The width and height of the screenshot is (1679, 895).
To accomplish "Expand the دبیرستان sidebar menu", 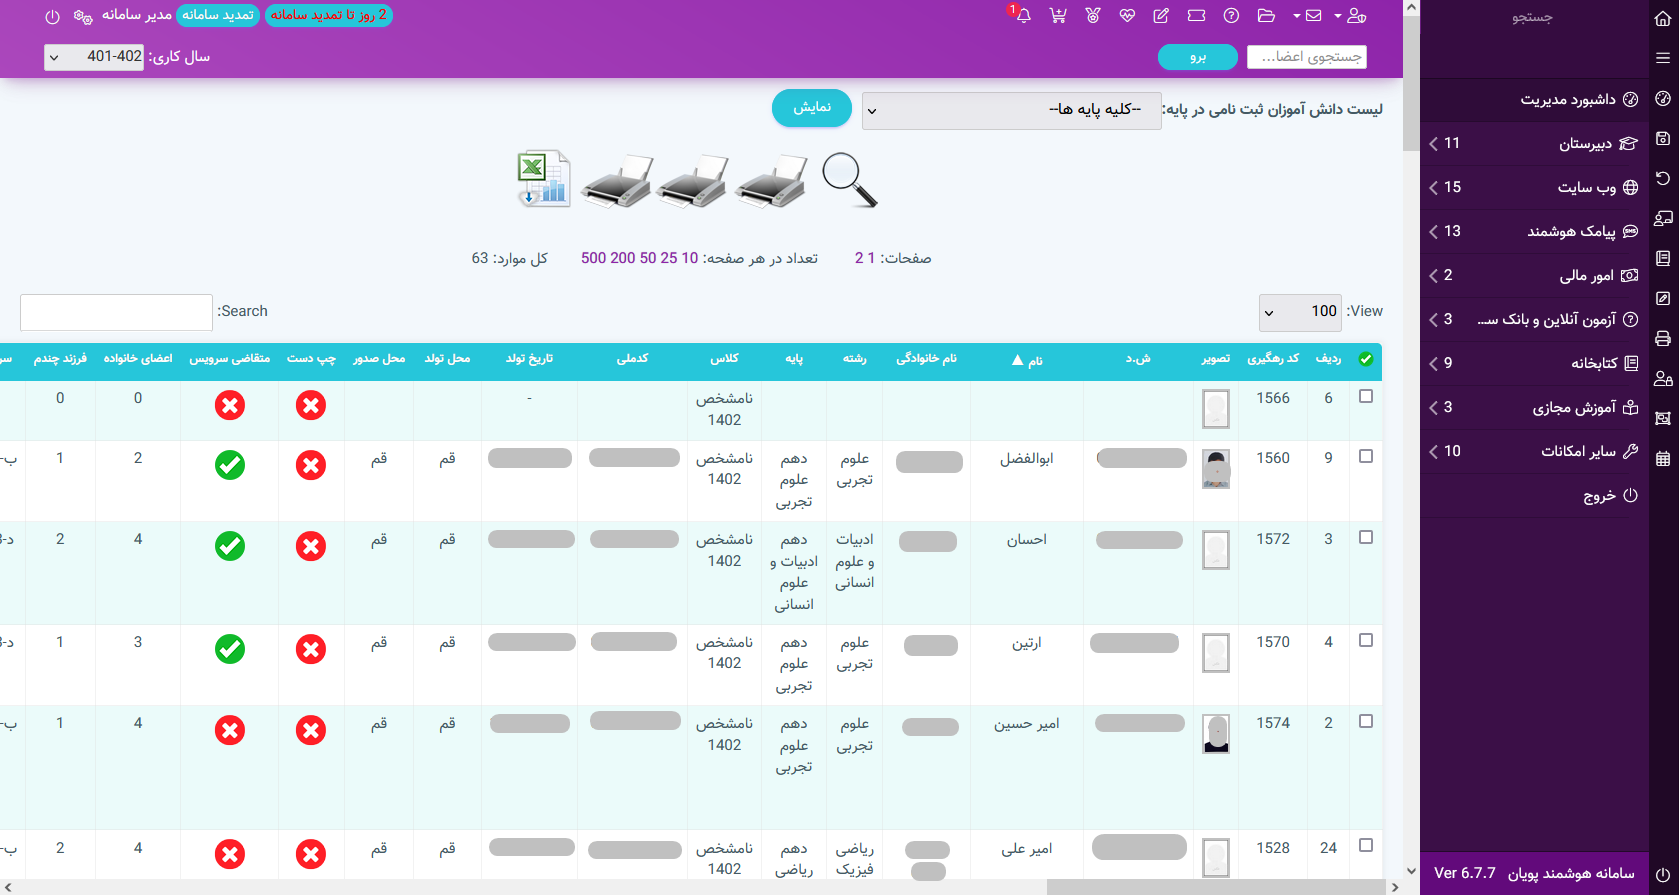I will [x=1533, y=144].
